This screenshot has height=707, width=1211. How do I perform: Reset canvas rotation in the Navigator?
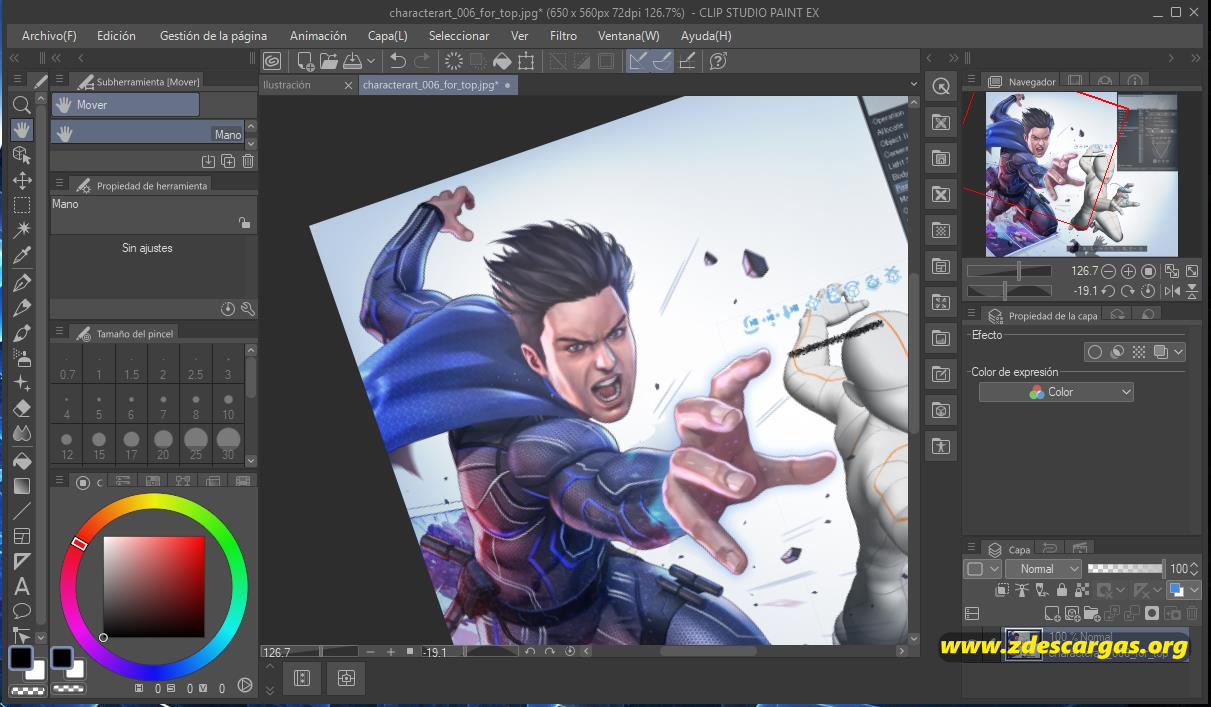[1148, 291]
